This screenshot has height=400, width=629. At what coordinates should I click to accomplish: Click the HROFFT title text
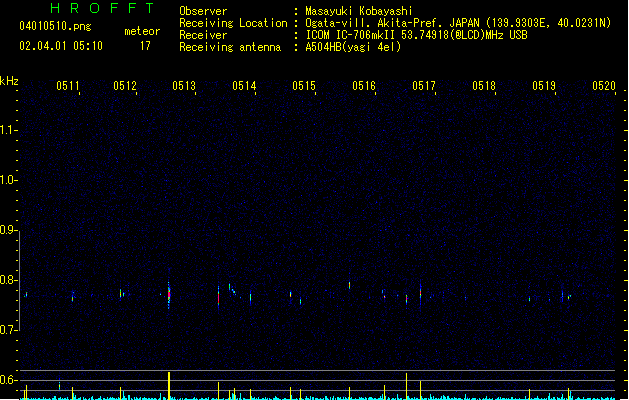click(102, 8)
